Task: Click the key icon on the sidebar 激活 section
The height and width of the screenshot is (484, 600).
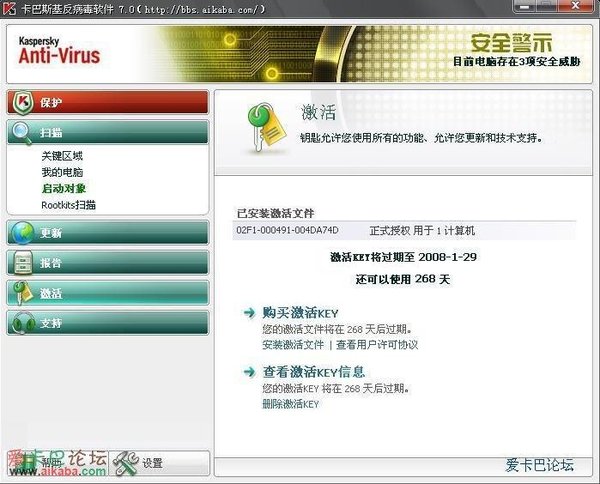Action: (x=22, y=293)
